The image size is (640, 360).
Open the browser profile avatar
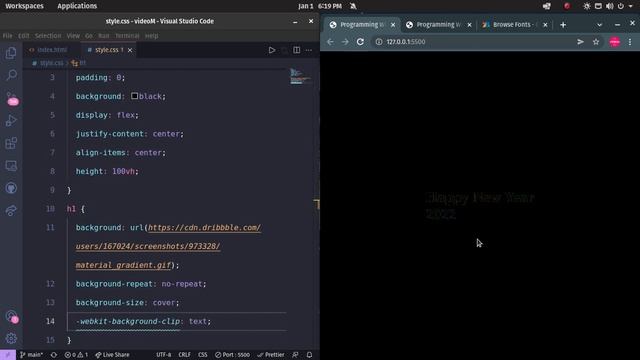pos(615,42)
